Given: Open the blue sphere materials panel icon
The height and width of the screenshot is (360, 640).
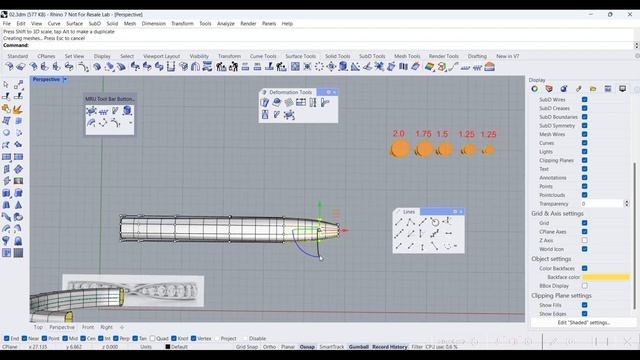Looking at the screenshot, I should coord(564,89).
